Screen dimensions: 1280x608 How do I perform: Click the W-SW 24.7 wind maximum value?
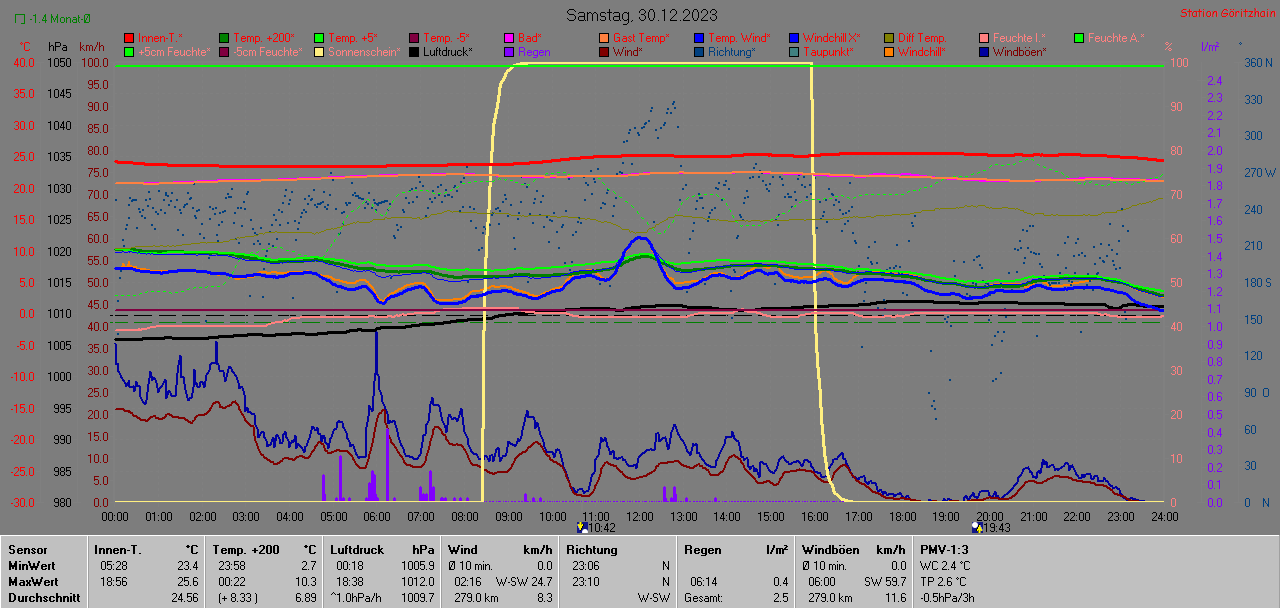click(x=524, y=581)
